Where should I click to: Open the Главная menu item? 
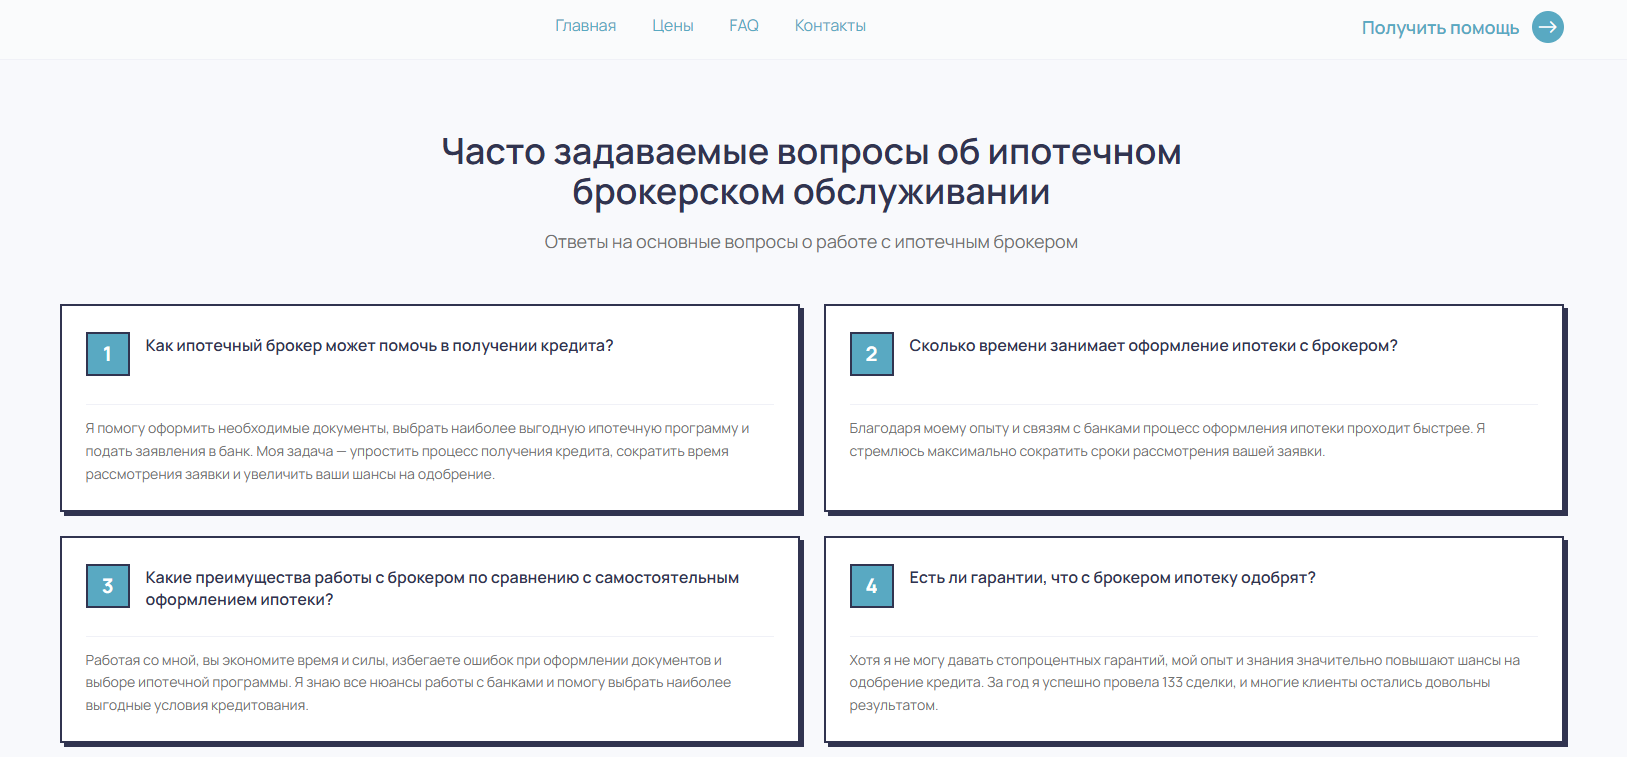(585, 26)
